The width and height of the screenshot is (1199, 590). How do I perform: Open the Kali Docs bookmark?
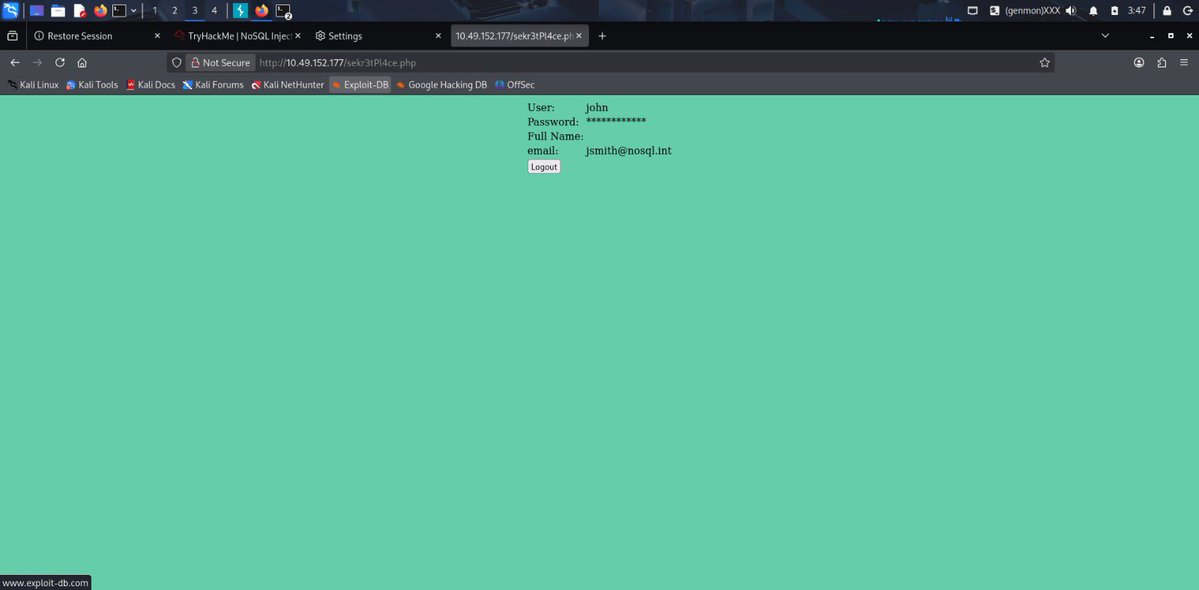pyautogui.click(x=151, y=85)
